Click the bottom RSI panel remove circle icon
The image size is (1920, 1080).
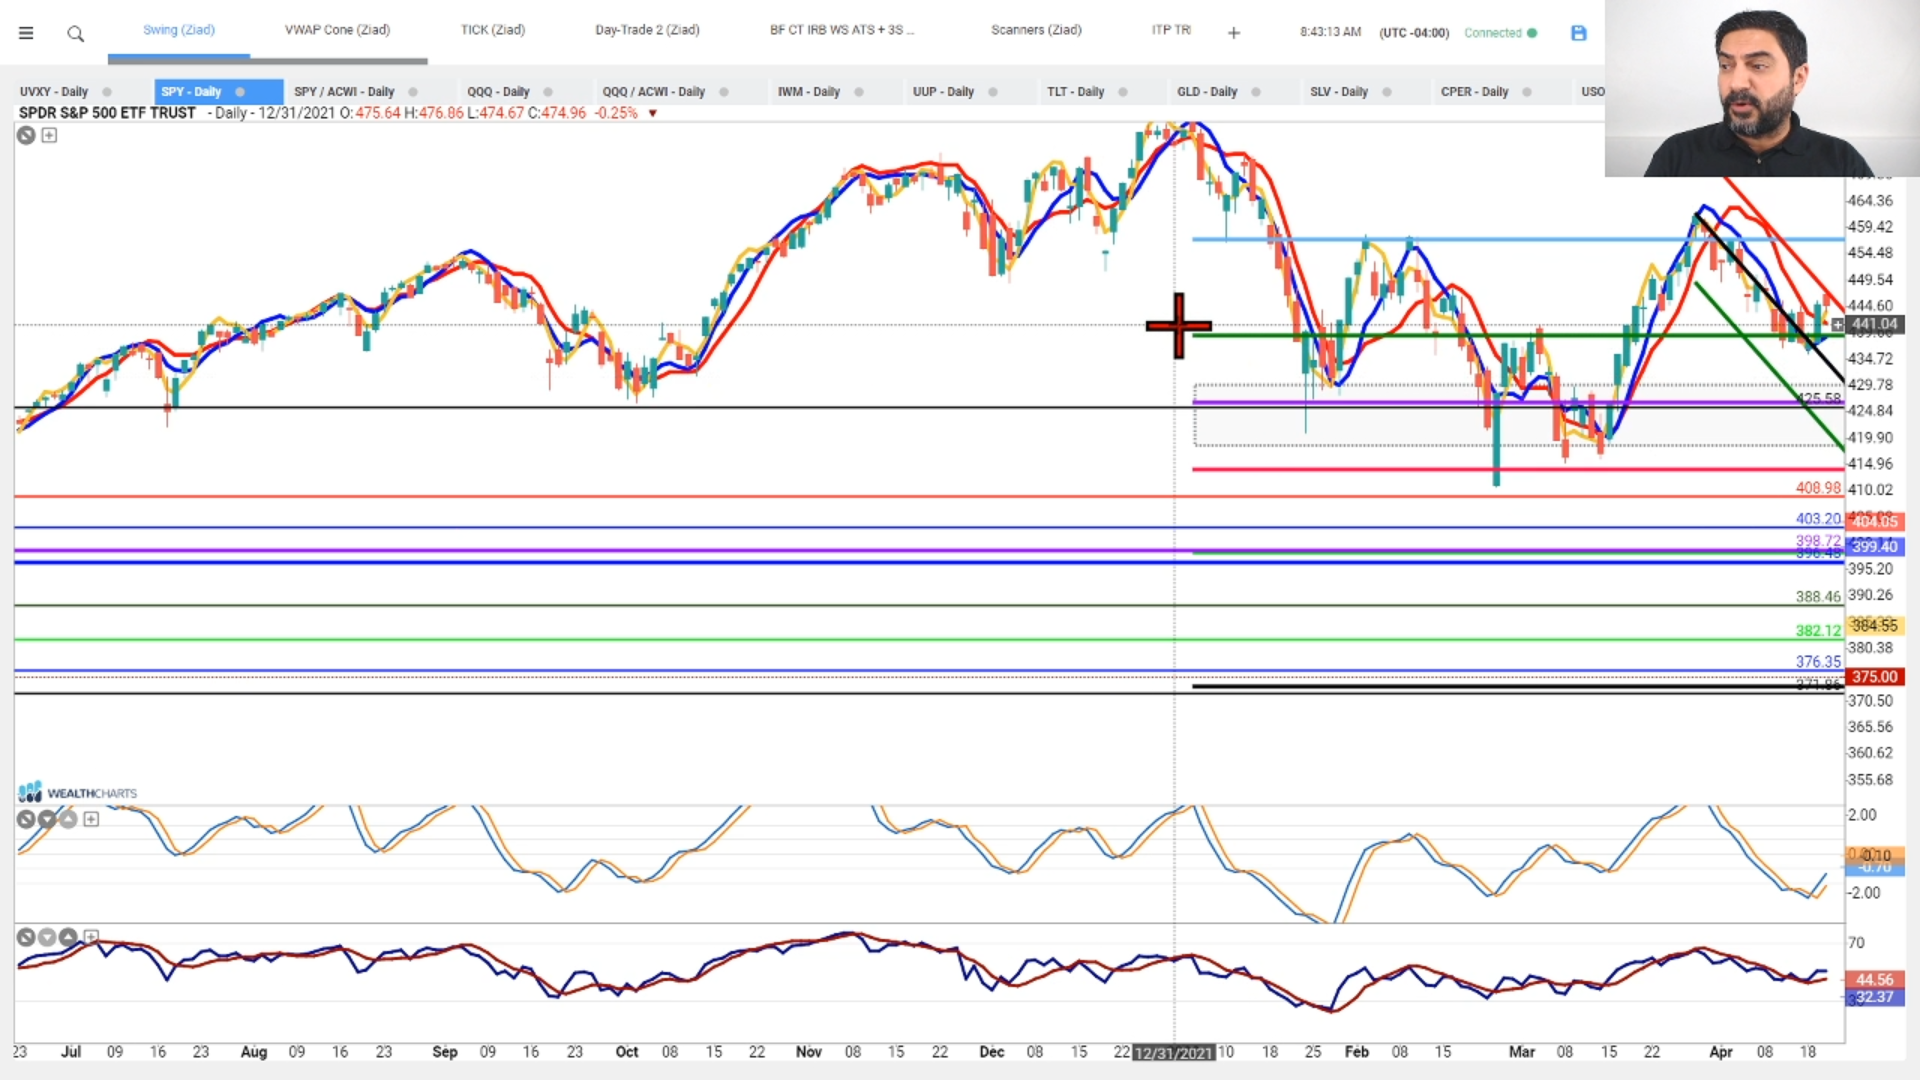coord(26,937)
